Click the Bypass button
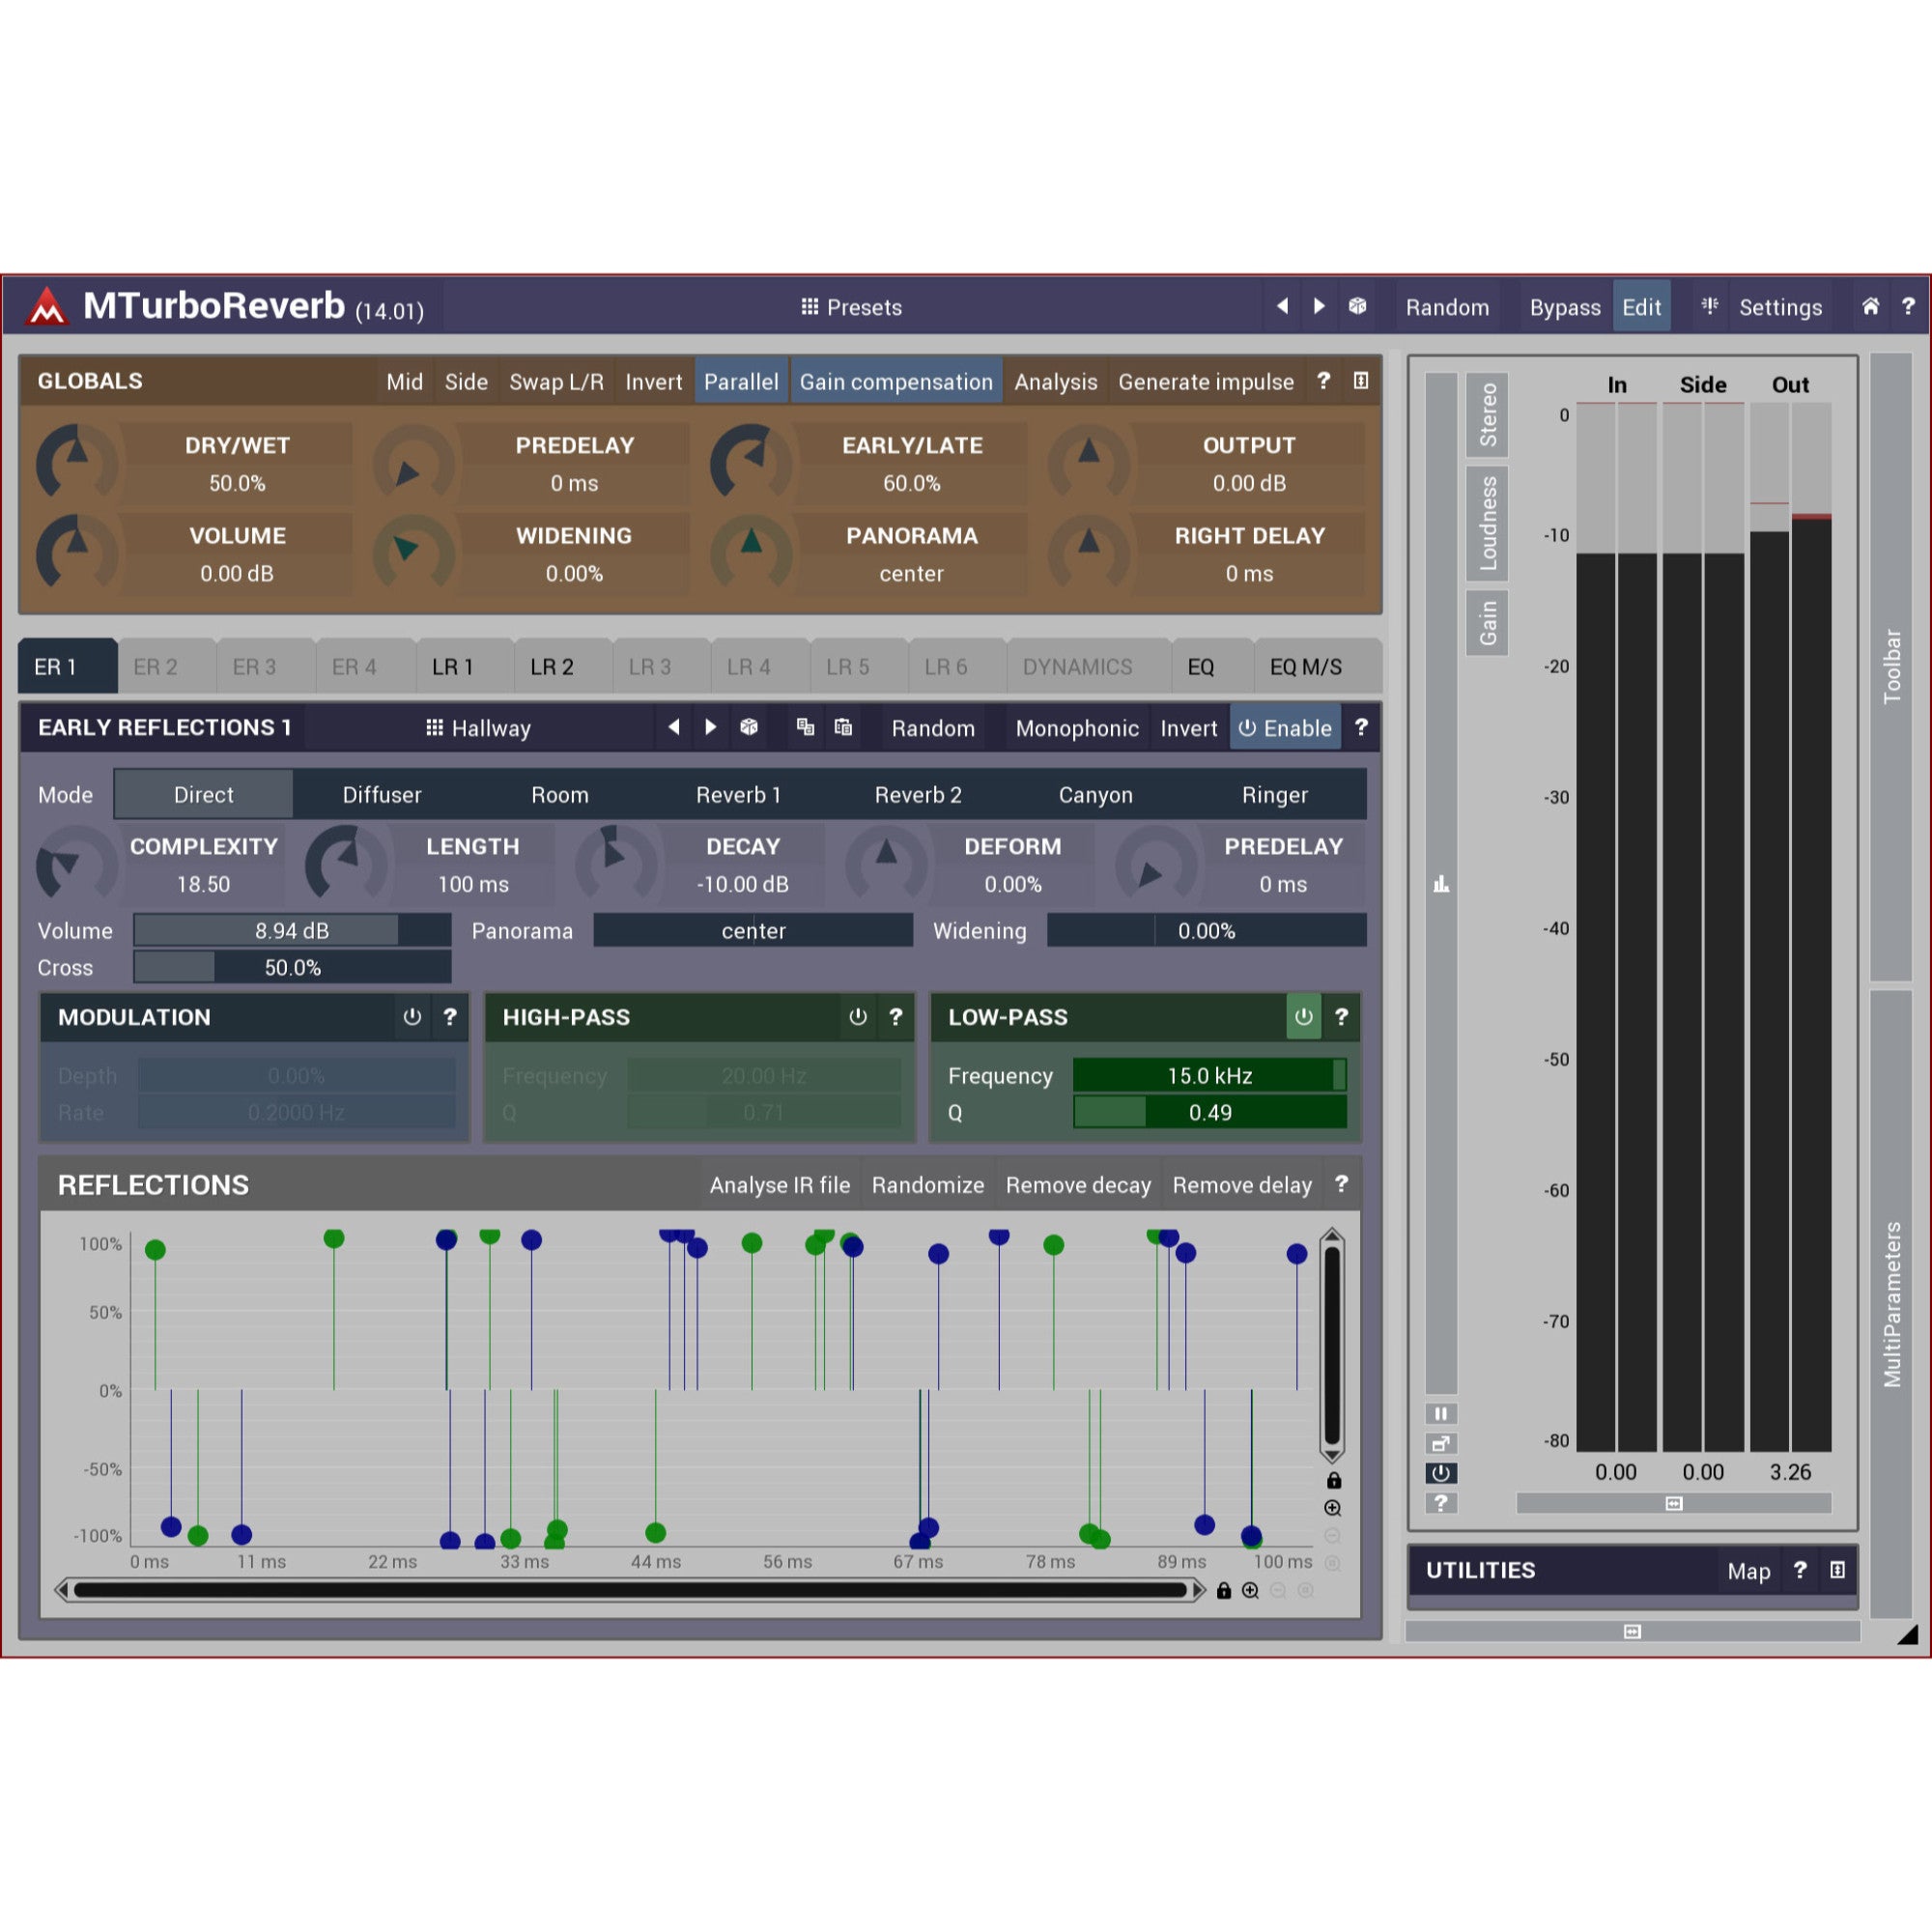1932x1932 pixels. [1564, 307]
